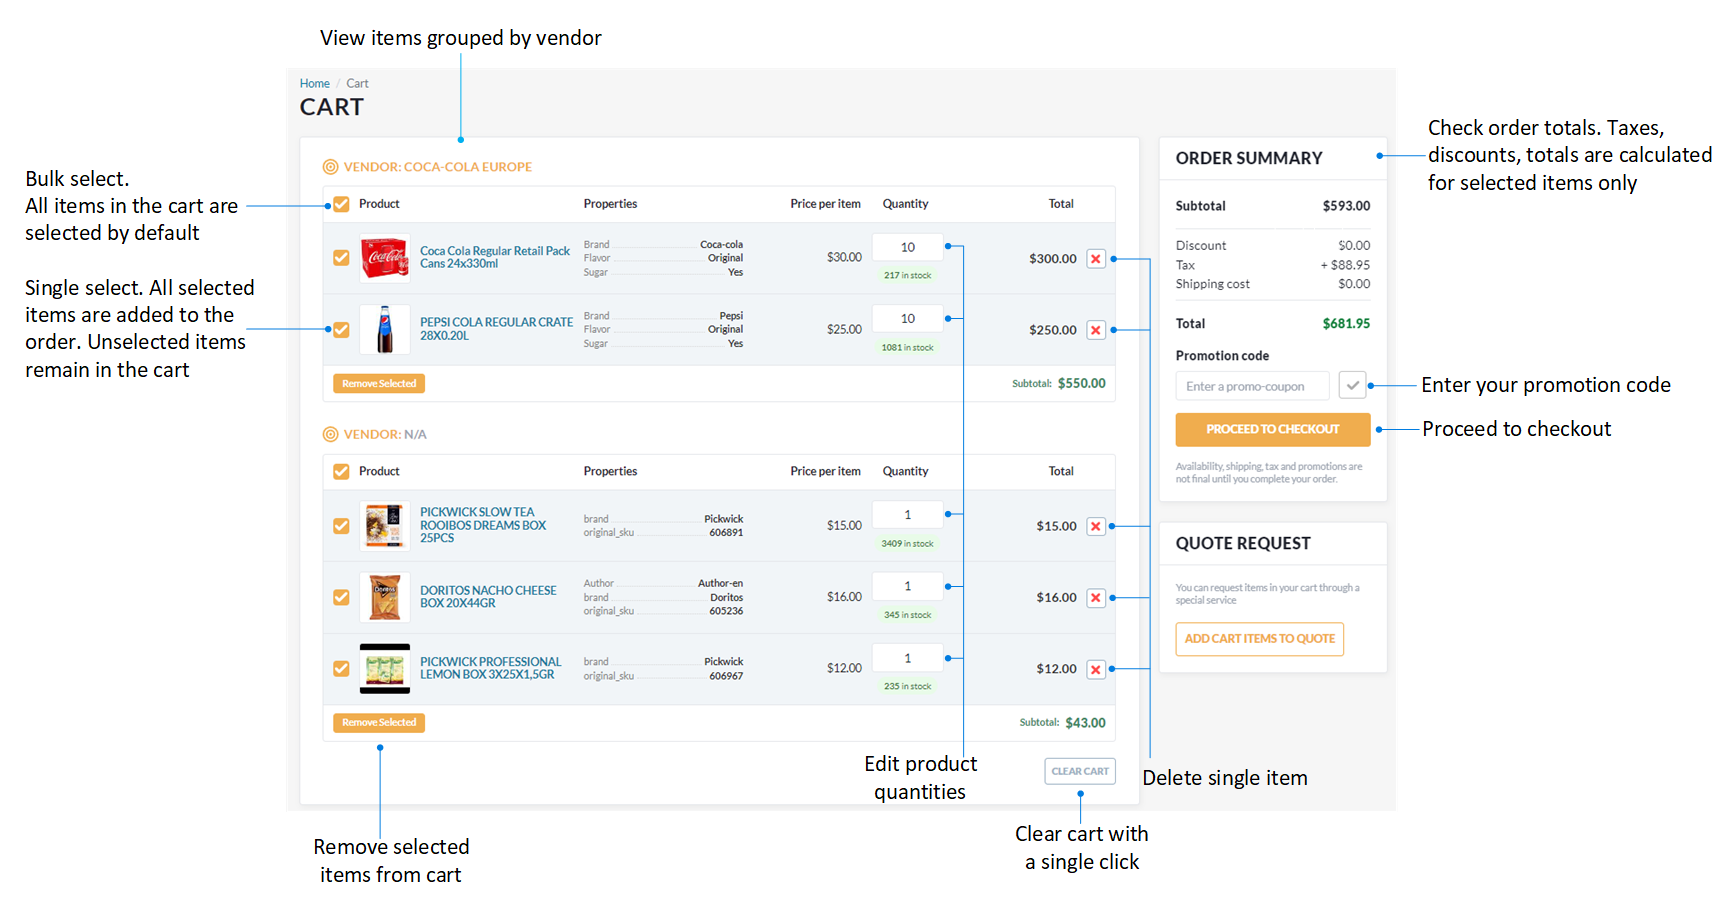1730x902 pixels.
Task: Click the '$300.00' line total
Action: click(x=1053, y=259)
